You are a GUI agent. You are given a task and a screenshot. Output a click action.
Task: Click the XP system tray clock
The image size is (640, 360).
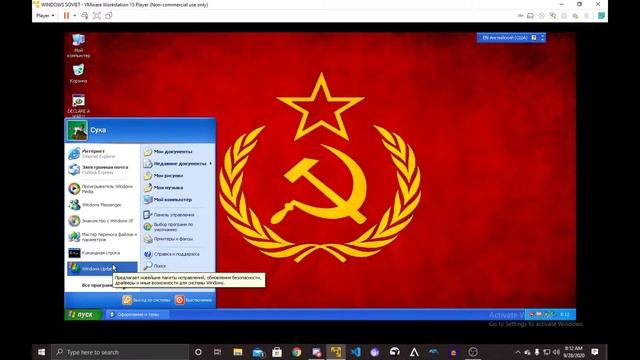pyautogui.click(x=565, y=314)
